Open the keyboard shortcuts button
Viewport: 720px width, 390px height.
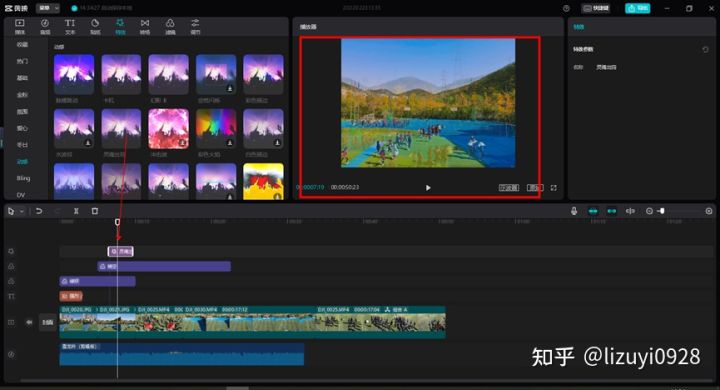tap(596, 8)
